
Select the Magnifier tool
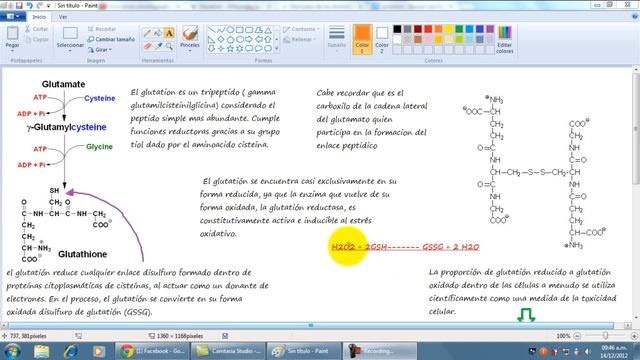point(169,46)
